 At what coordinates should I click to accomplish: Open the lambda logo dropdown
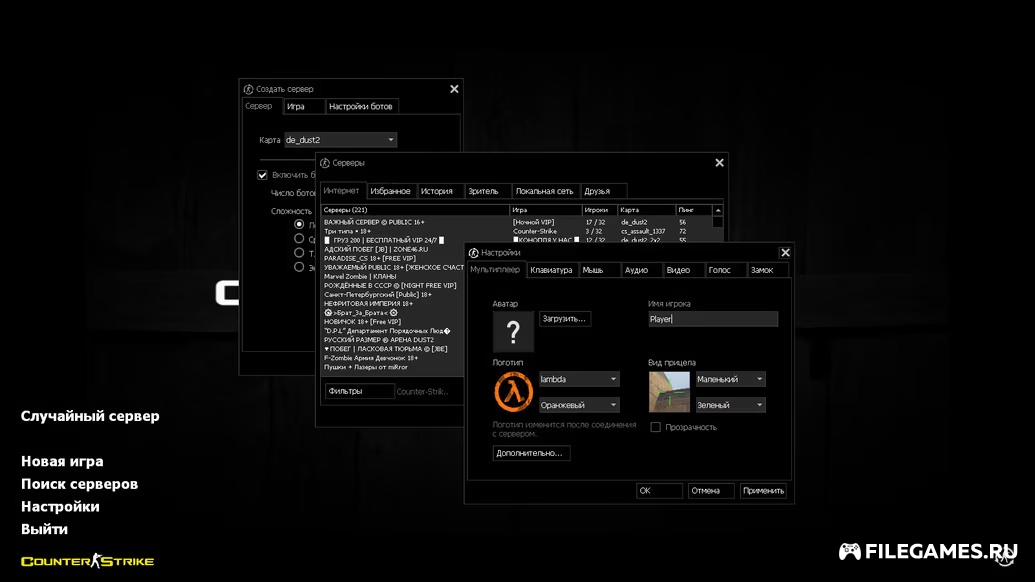[579, 379]
